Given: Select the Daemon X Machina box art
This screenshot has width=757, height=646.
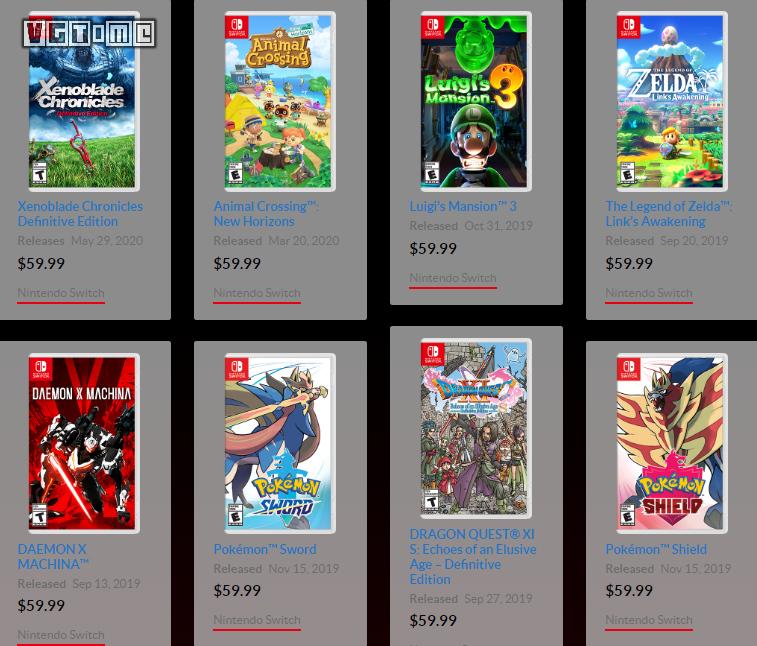Looking at the screenshot, I should (x=84, y=443).
